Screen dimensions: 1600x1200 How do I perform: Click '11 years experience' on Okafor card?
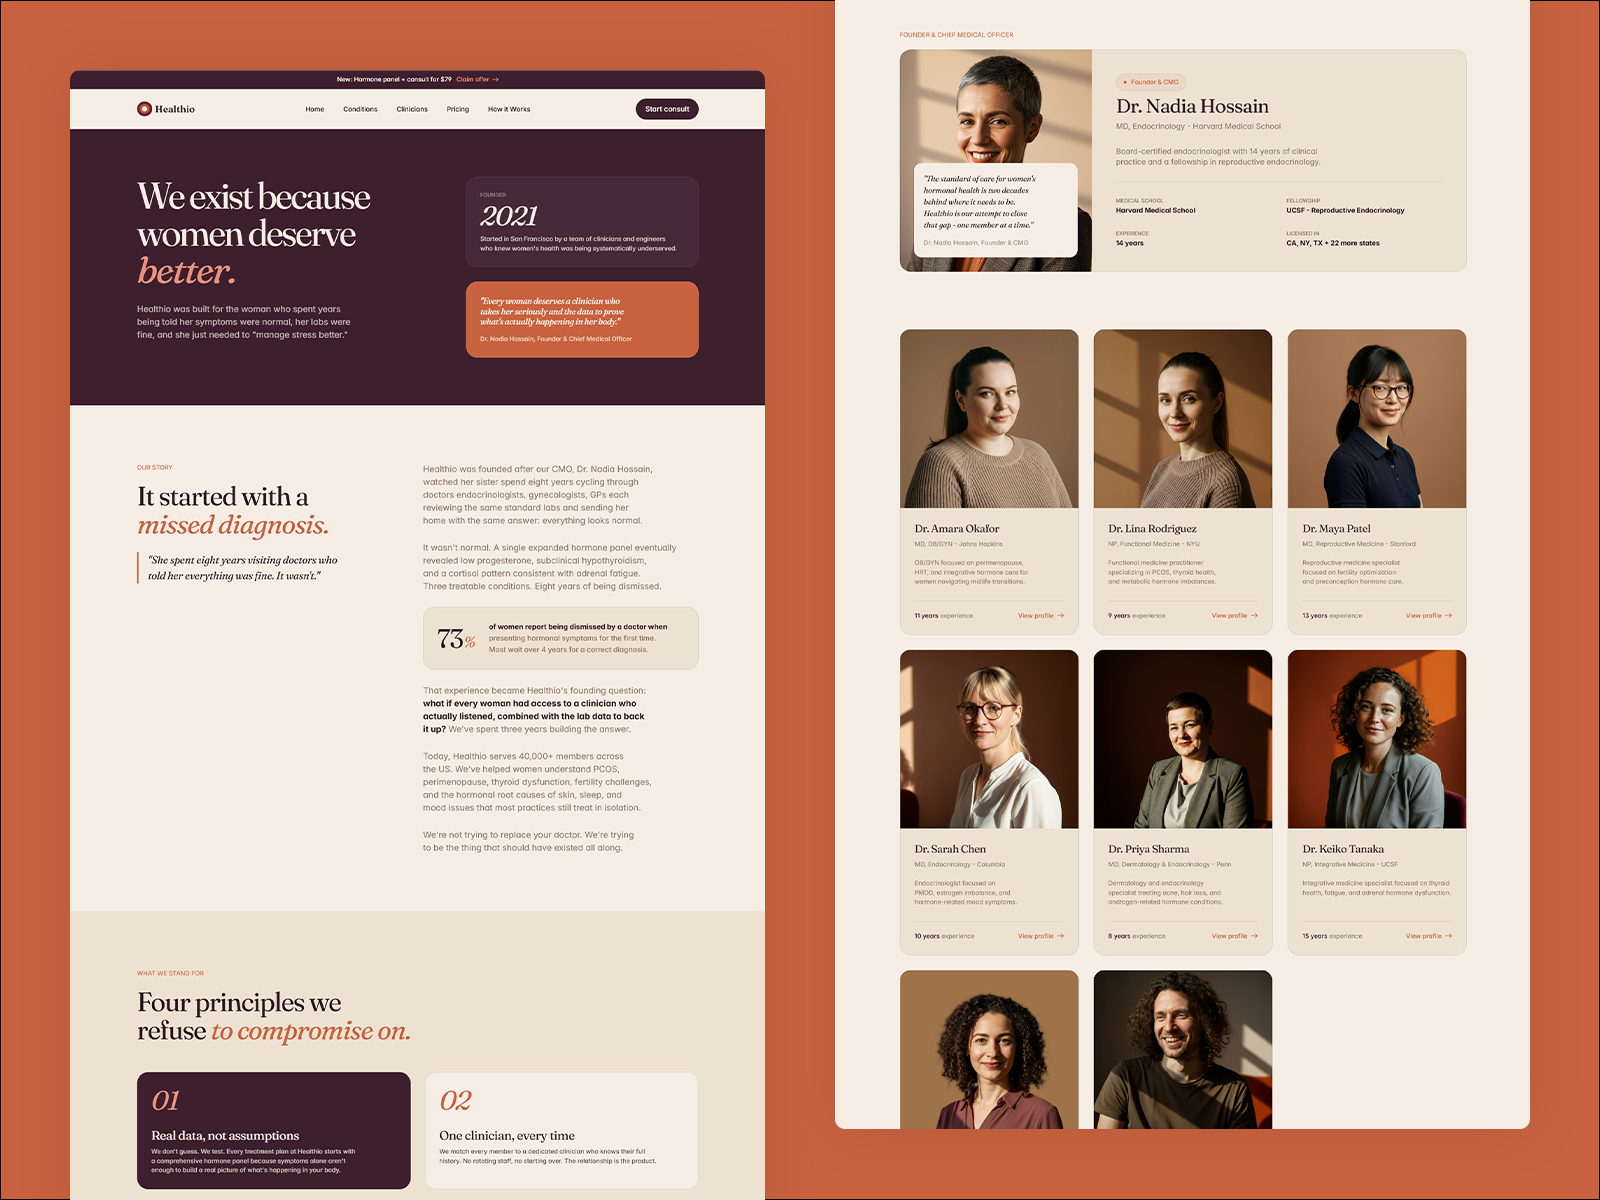[x=943, y=616]
